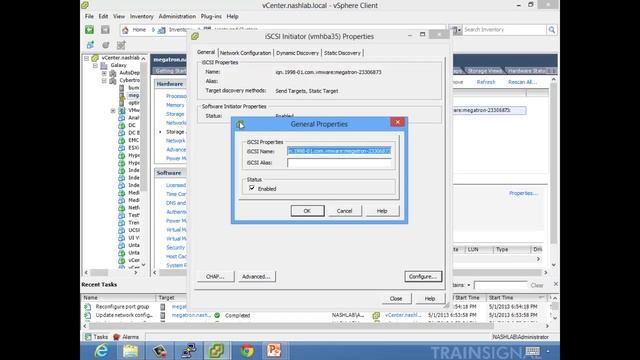
Task: Click the Configure button
Action: tap(423, 276)
